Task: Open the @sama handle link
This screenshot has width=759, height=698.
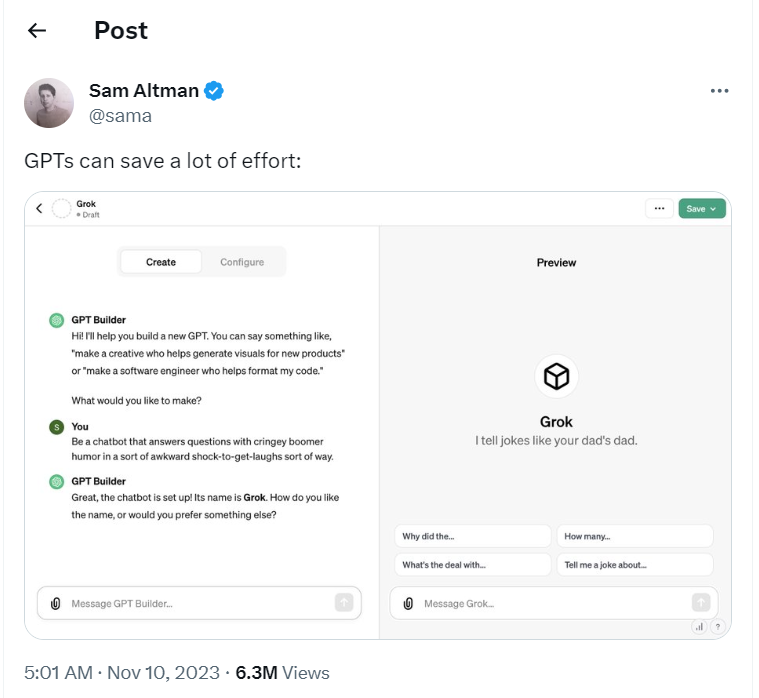Action: (121, 116)
